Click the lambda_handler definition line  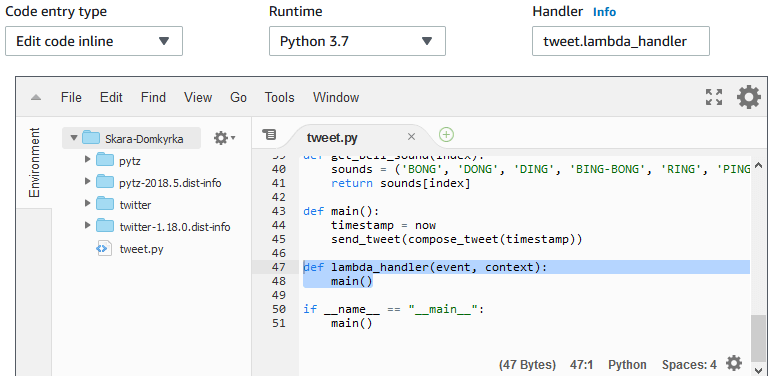pyautogui.click(x=425, y=267)
